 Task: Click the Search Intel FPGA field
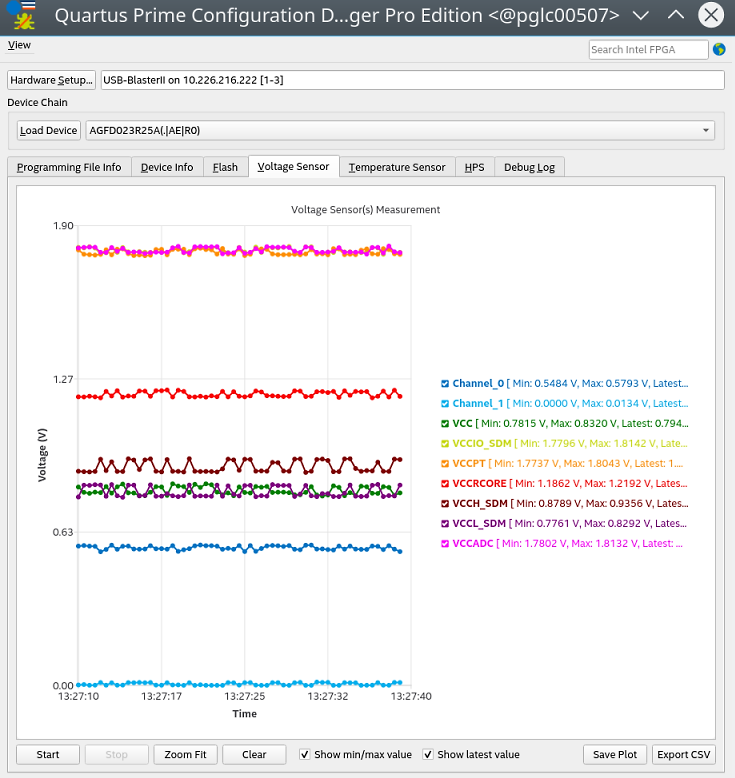click(647, 49)
